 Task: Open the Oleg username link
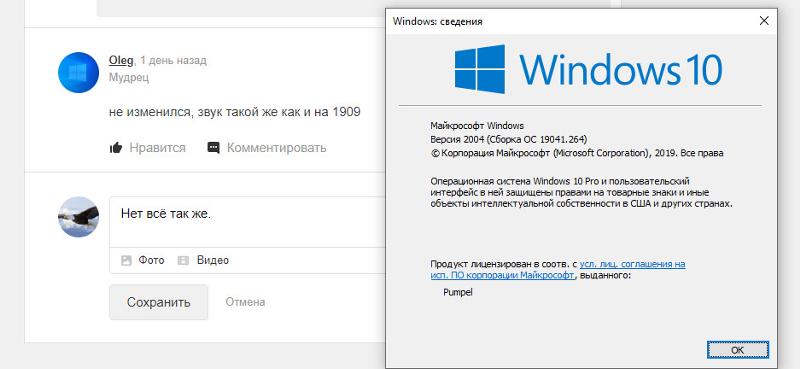pyautogui.click(x=121, y=60)
